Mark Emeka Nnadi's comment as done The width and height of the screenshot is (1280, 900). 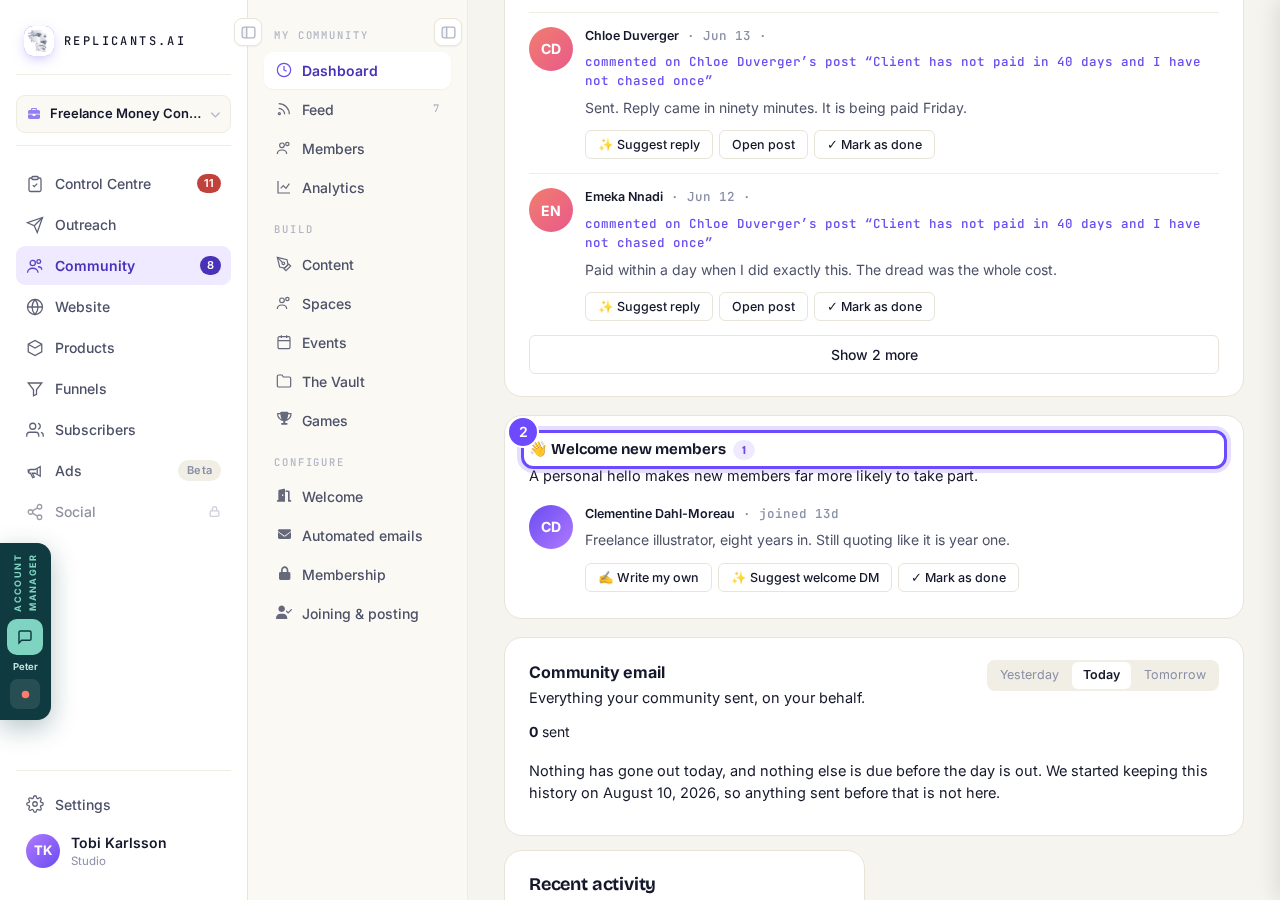tap(874, 306)
